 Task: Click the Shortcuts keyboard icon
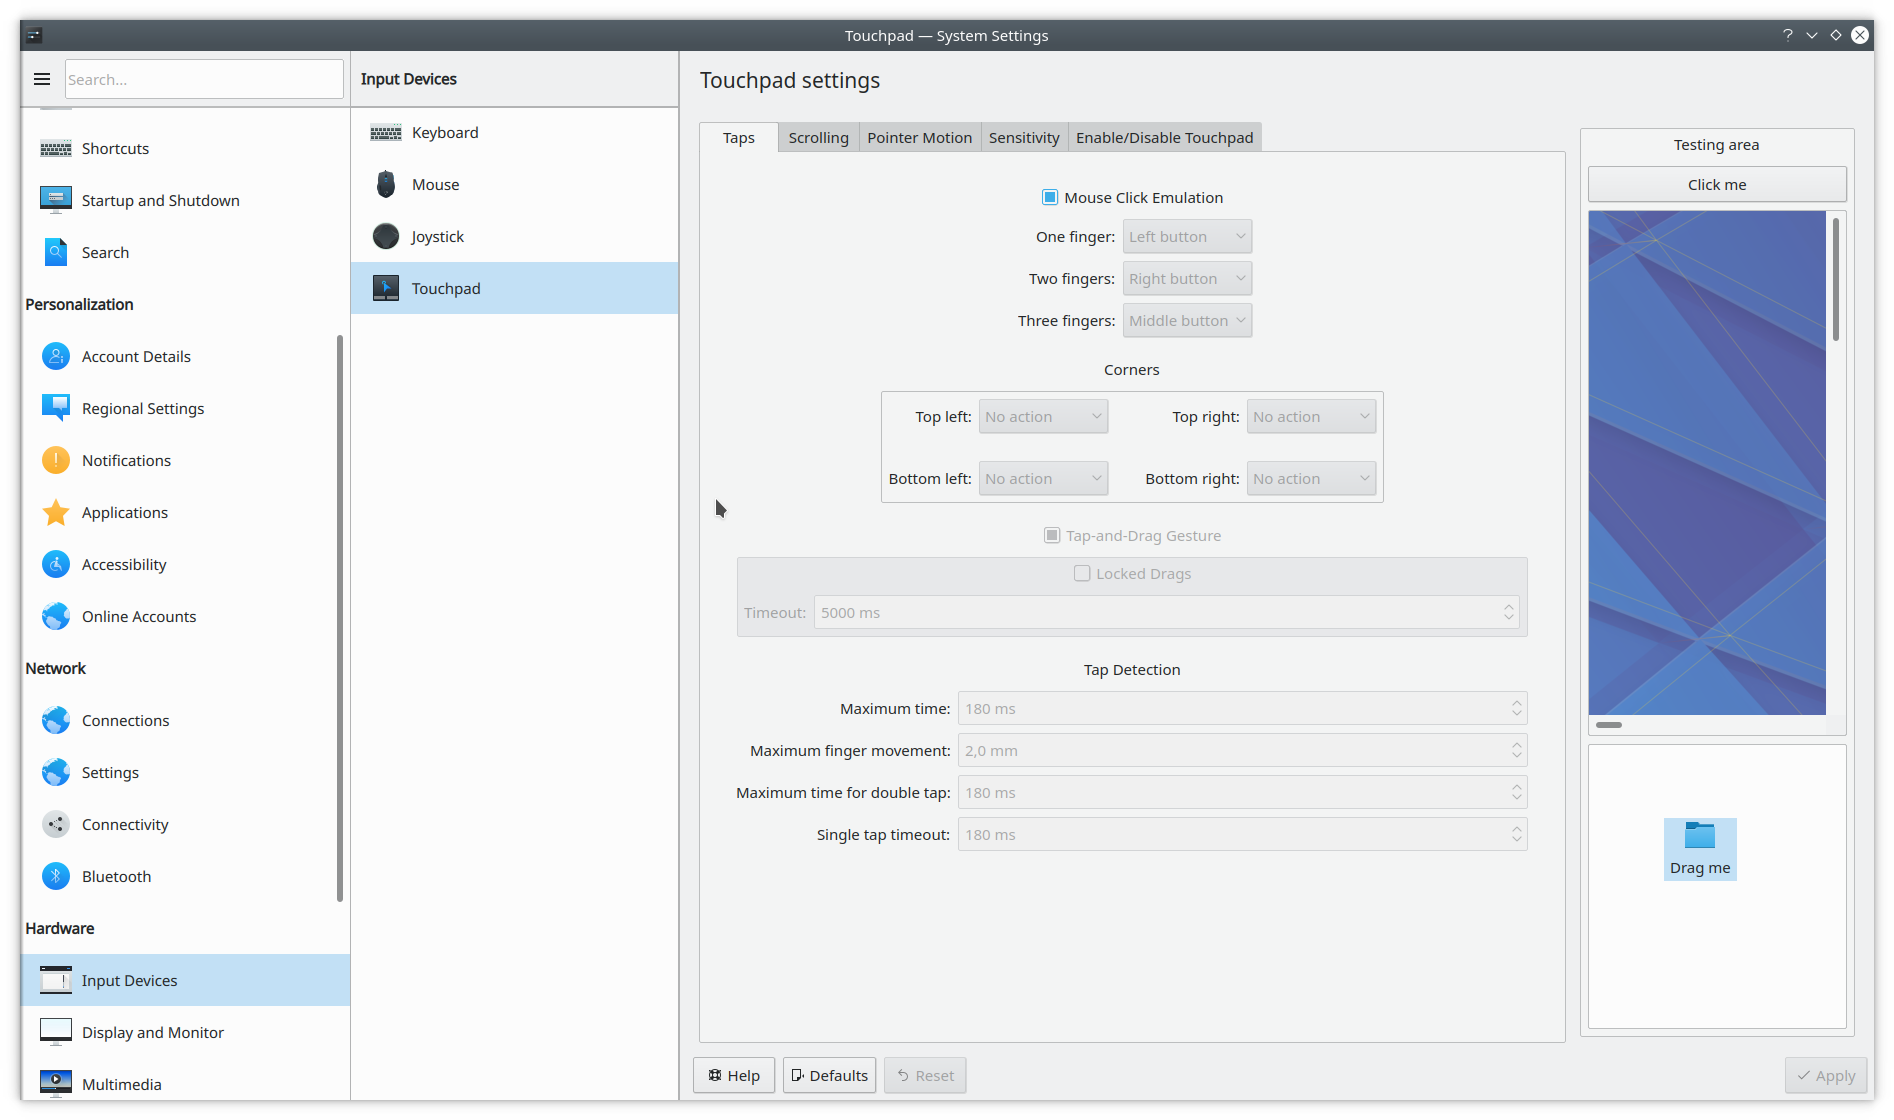point(56,148)
